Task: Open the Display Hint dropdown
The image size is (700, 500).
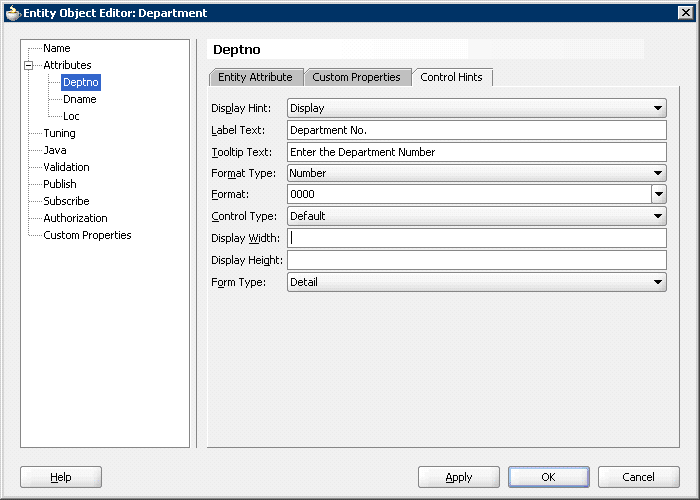Action: pyautogui.click(x=658, y=108)
